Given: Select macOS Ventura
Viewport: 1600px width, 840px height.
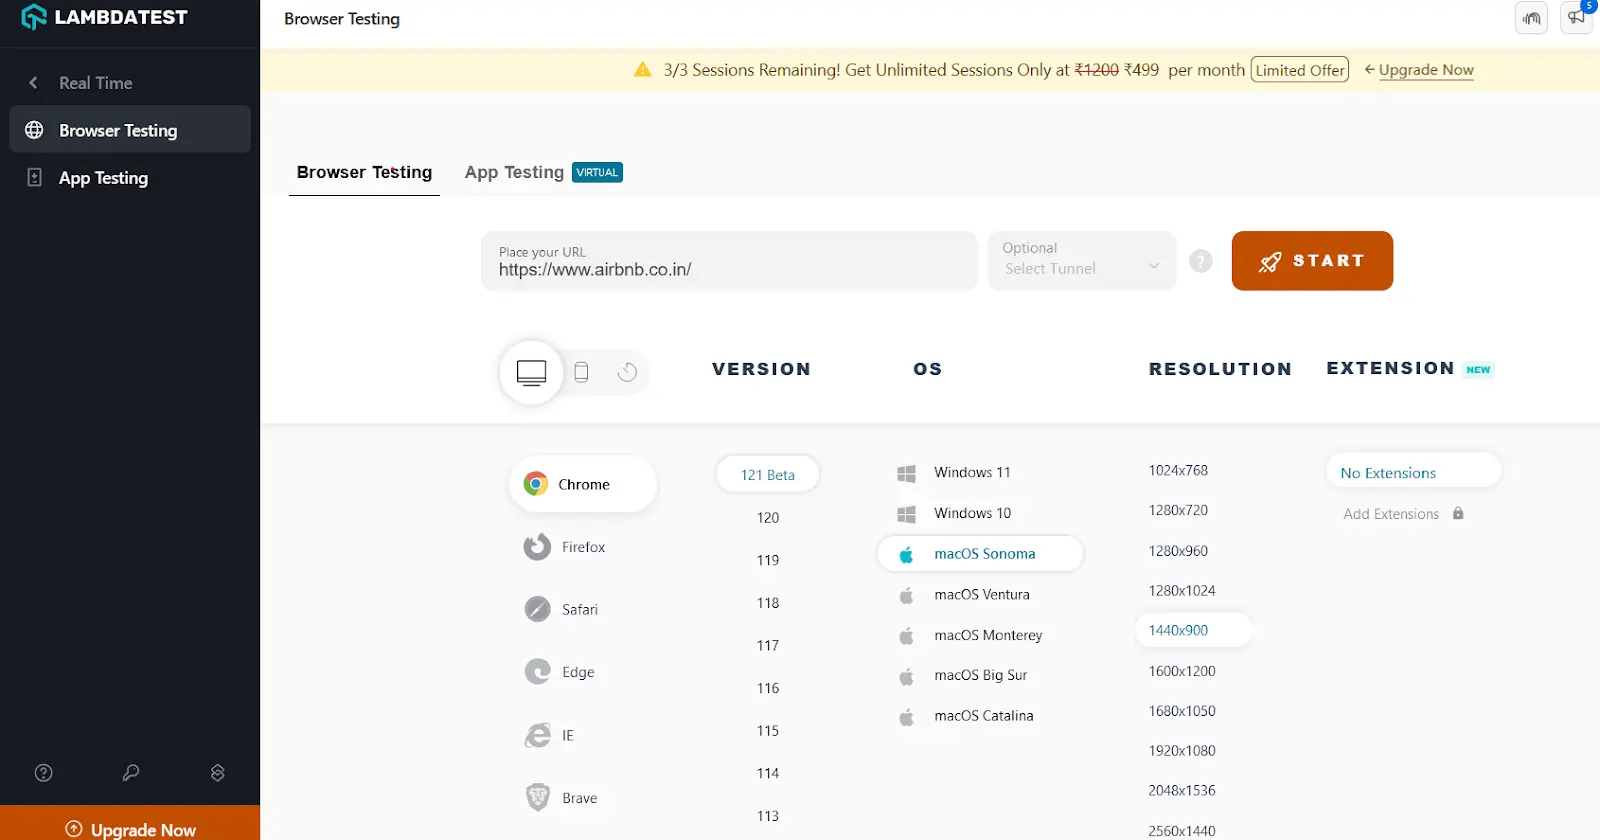Looking at the screenshot, I should point(965,594).
